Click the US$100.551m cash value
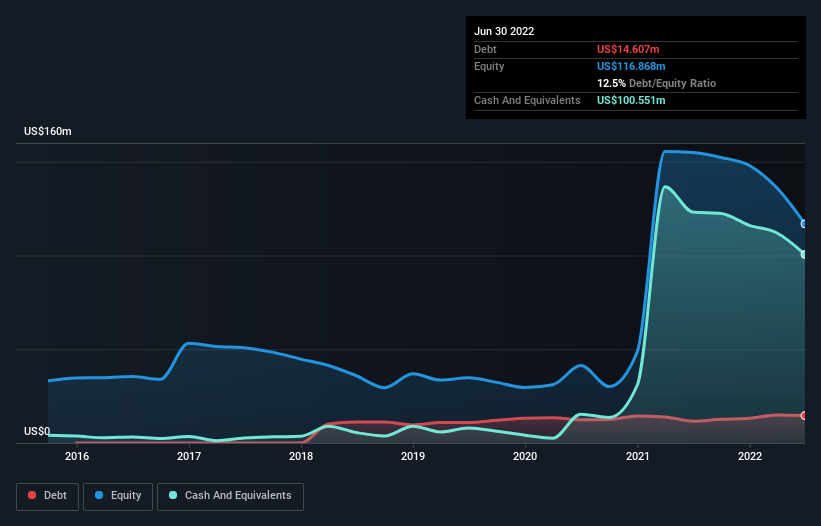 coord(631,100)
